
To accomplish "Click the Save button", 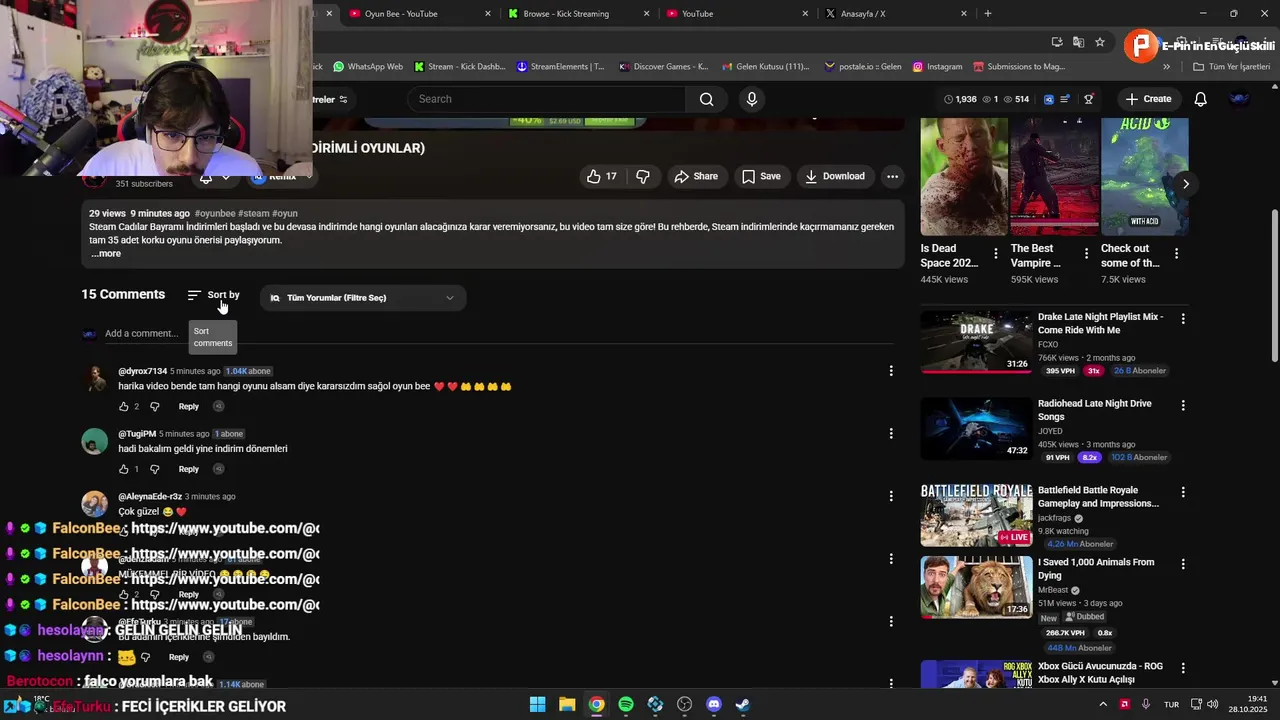I will point(761,176).
